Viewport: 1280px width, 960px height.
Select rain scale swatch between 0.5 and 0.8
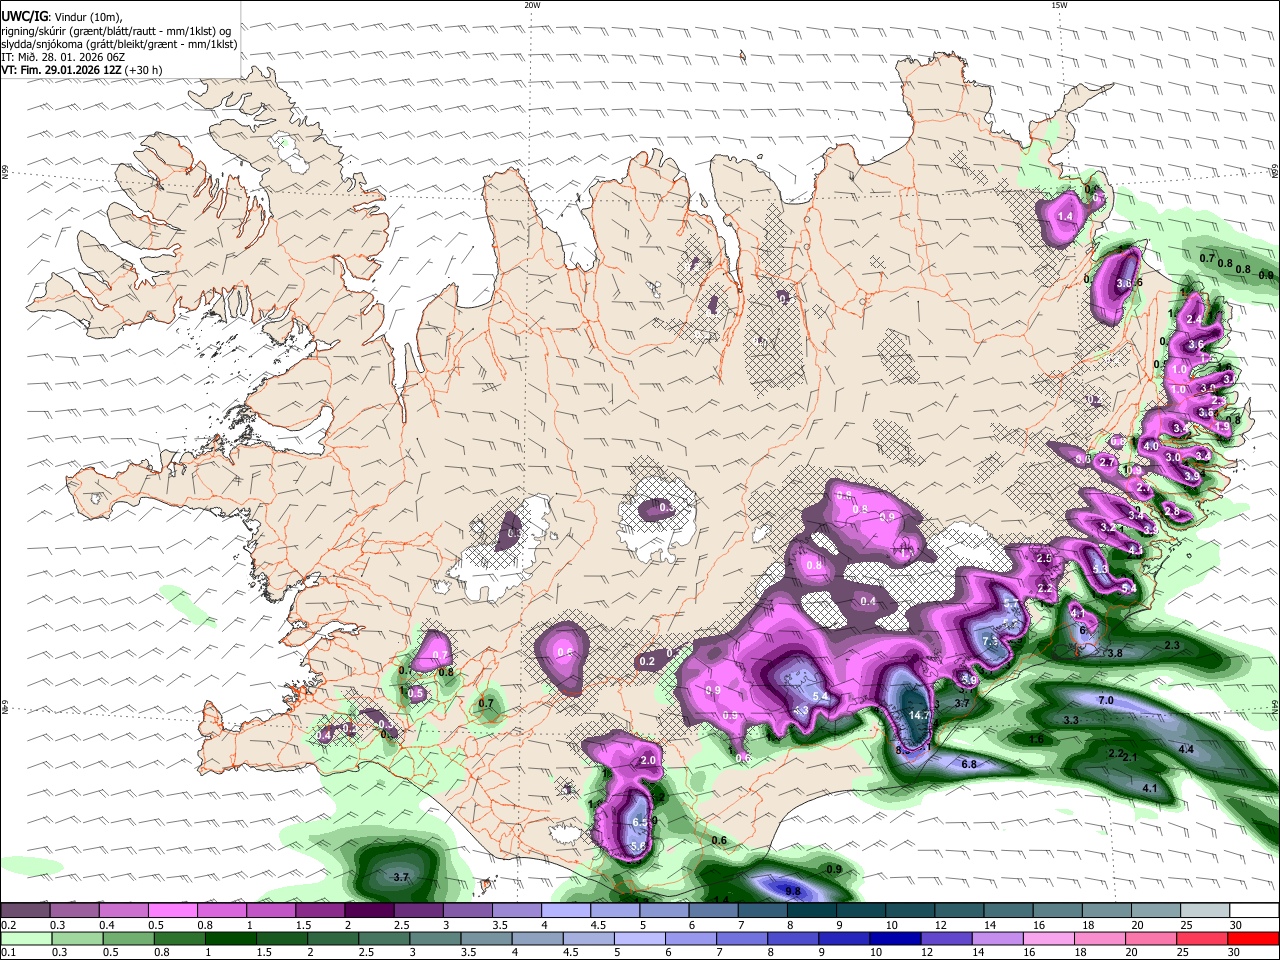(x=128, y=938)
